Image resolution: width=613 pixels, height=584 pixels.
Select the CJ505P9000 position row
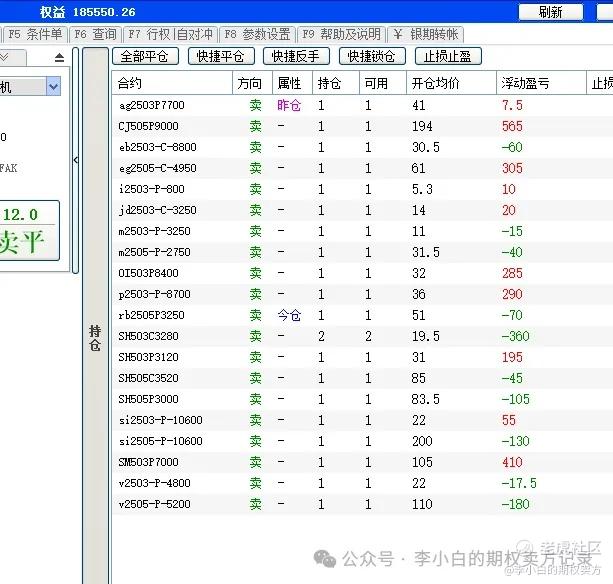(362, 126)
